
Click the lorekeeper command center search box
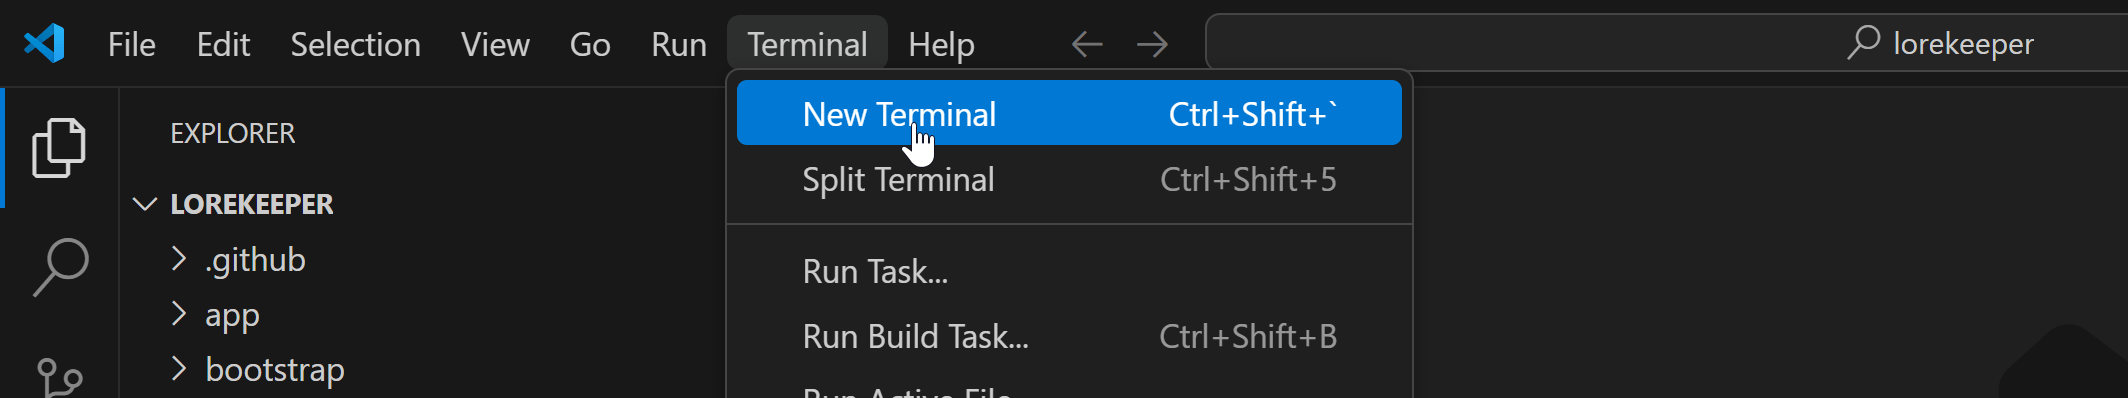(1666, 43)
